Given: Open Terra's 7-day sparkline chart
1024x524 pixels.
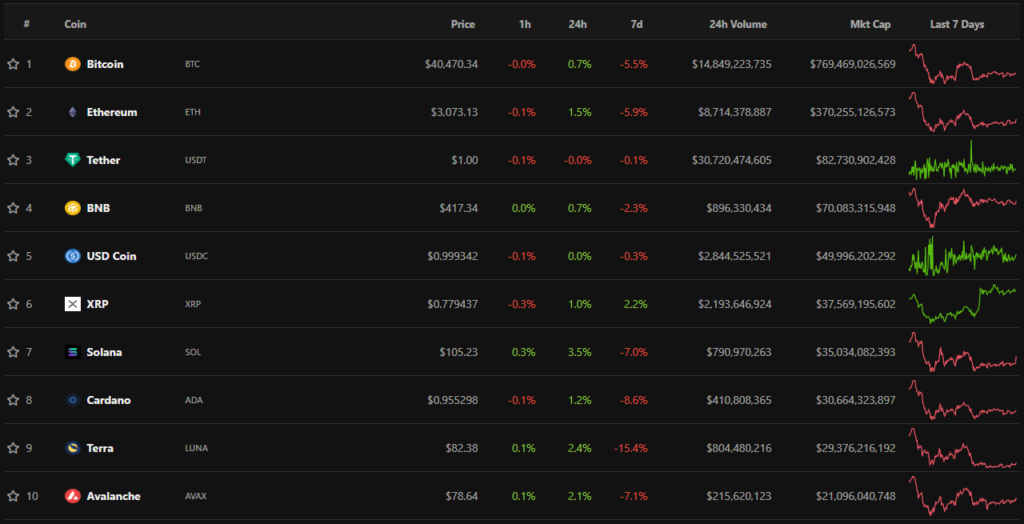Looking at the screenshot, I should [963, 448].
